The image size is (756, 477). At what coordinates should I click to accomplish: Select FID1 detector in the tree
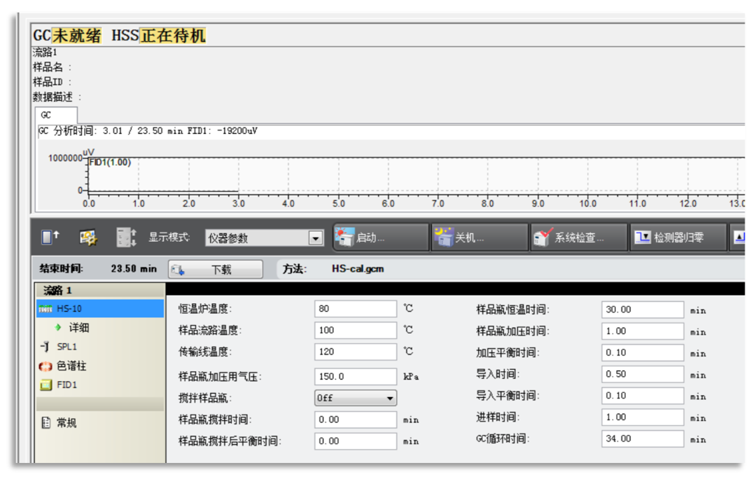tap(67, 384)
